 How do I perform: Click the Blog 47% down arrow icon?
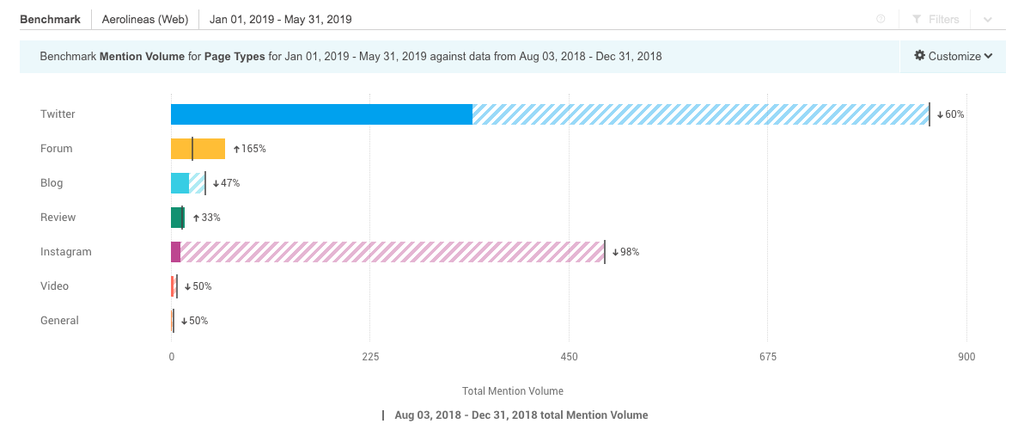coord(215,183)
